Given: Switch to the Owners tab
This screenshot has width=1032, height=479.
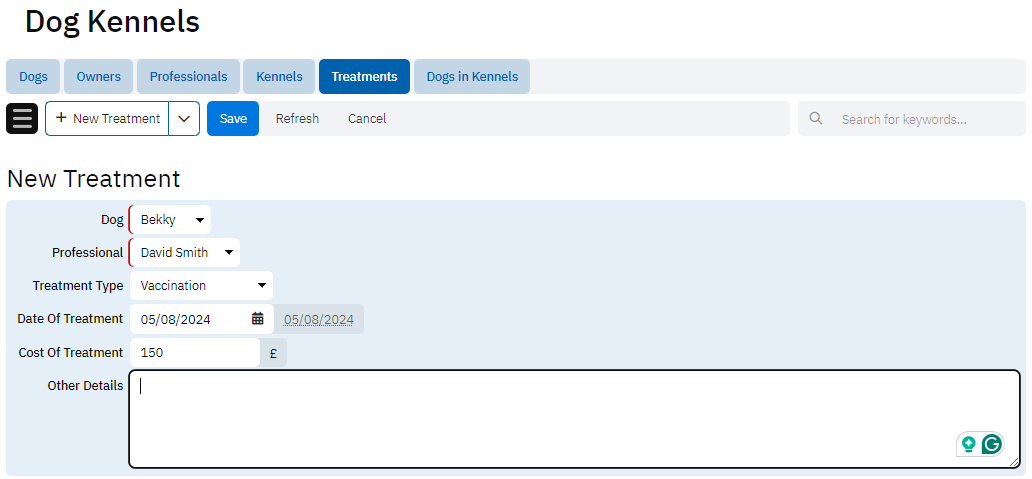Looking at the screenshot, I should (98, 76).
